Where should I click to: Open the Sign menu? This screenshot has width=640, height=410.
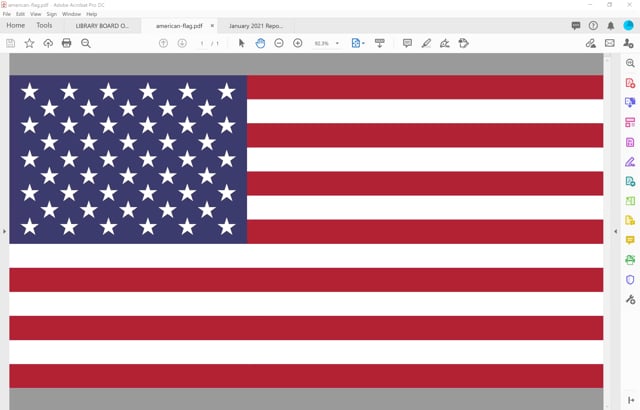click(x=51, y=14)
